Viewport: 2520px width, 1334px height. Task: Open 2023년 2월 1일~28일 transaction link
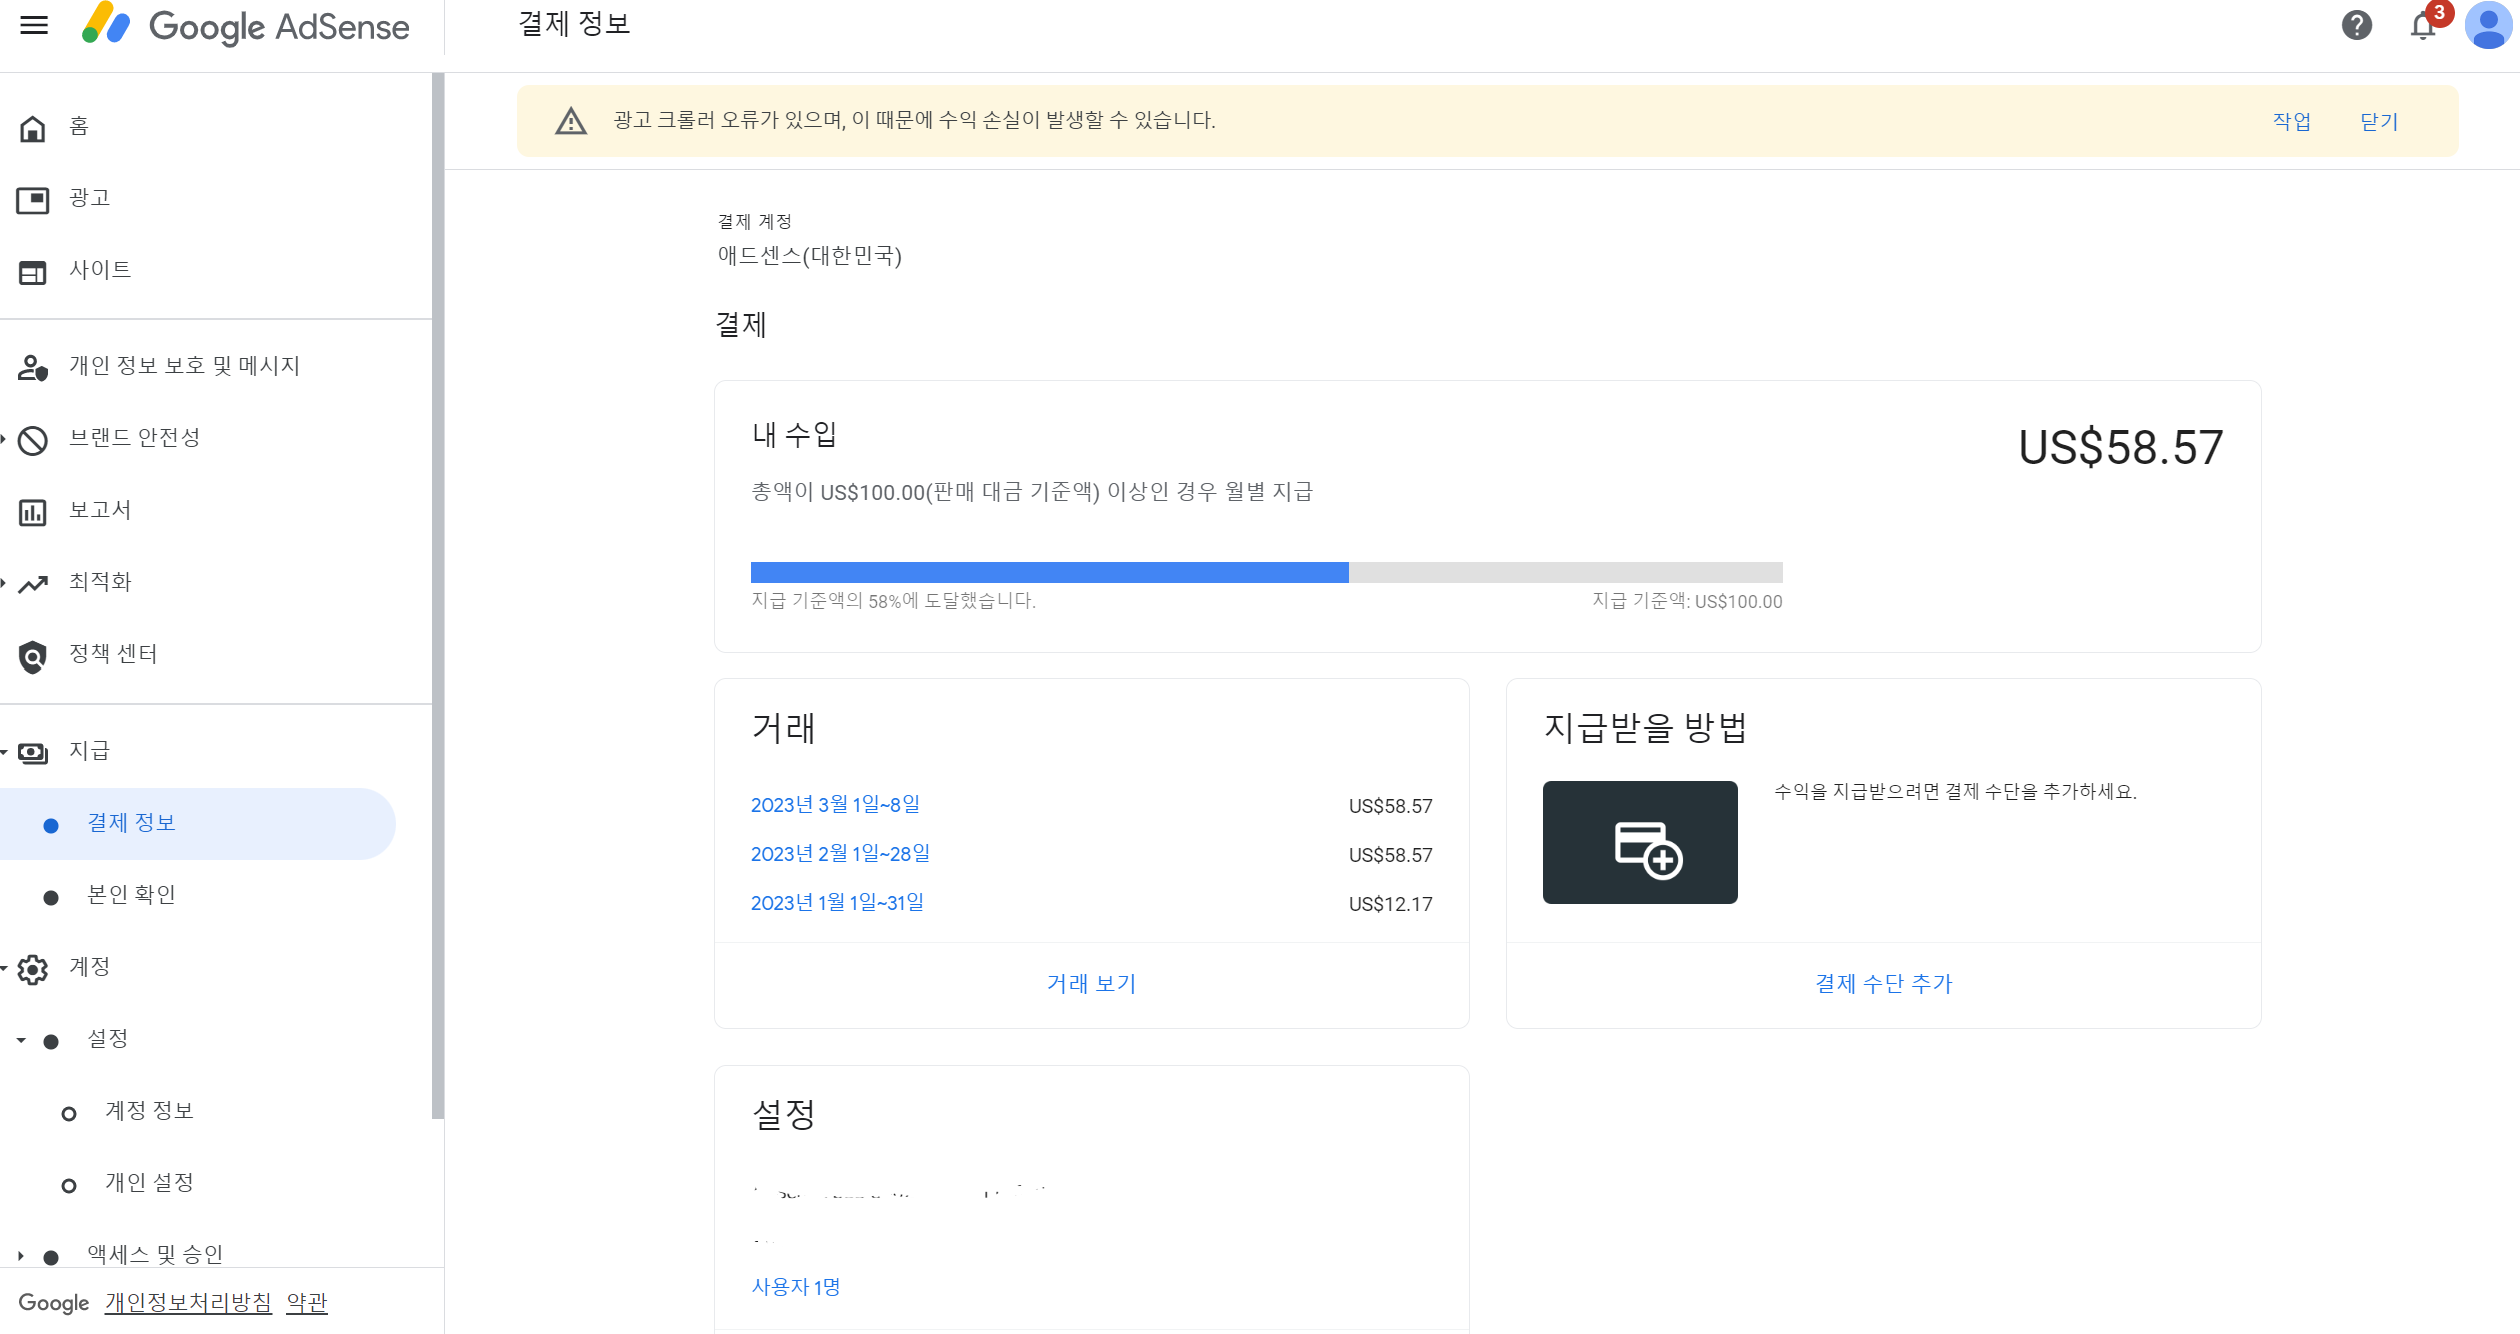840,854
